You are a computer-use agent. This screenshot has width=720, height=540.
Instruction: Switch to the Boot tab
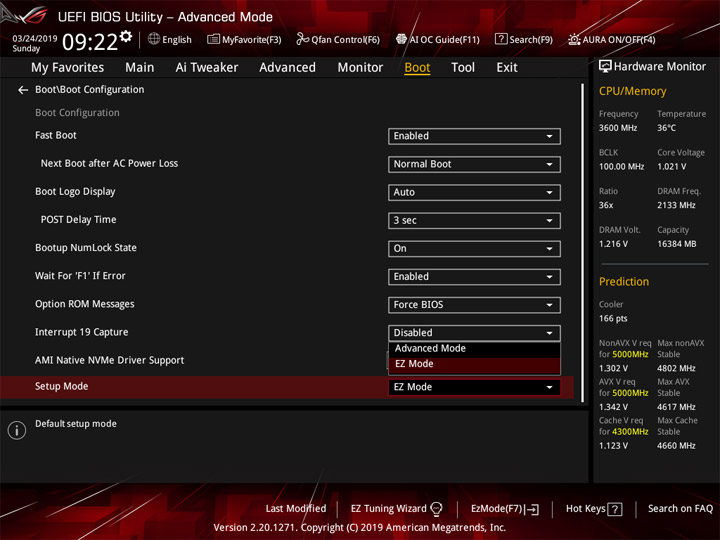point(417,68)
